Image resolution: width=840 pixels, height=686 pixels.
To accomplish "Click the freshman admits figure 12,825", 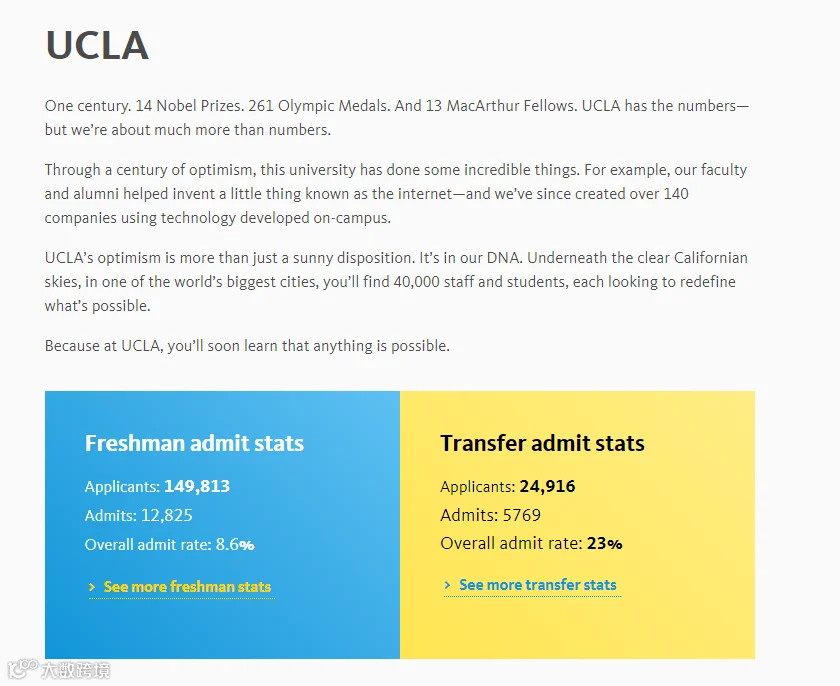I will pos(167,515).
